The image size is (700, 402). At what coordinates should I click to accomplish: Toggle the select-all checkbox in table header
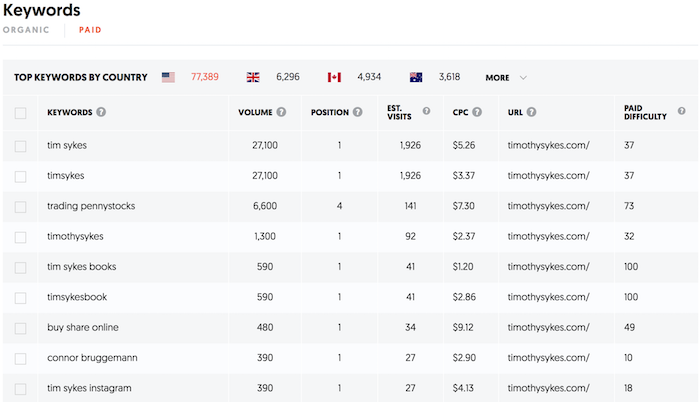click(21, 113)
